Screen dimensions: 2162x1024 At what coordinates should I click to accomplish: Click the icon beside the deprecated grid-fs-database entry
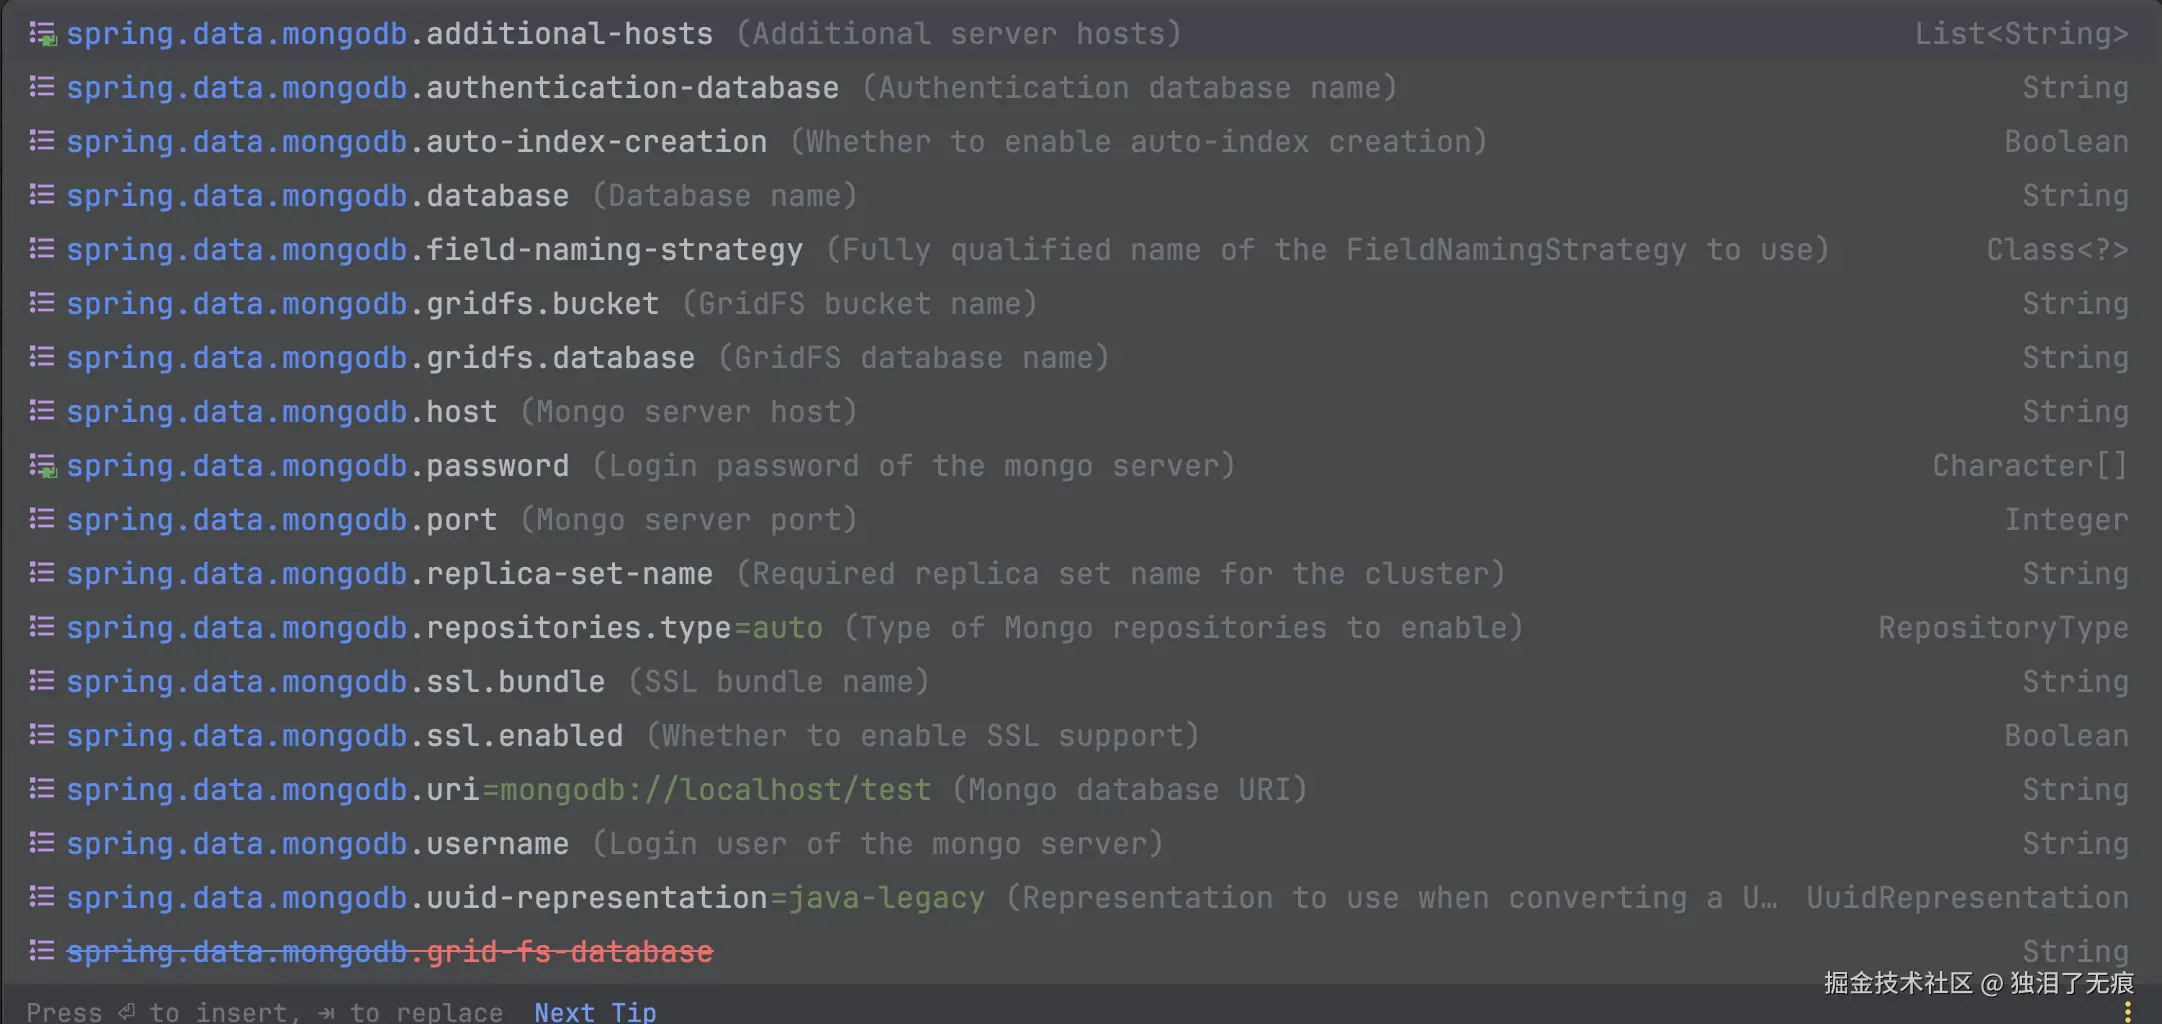point(42,951)
